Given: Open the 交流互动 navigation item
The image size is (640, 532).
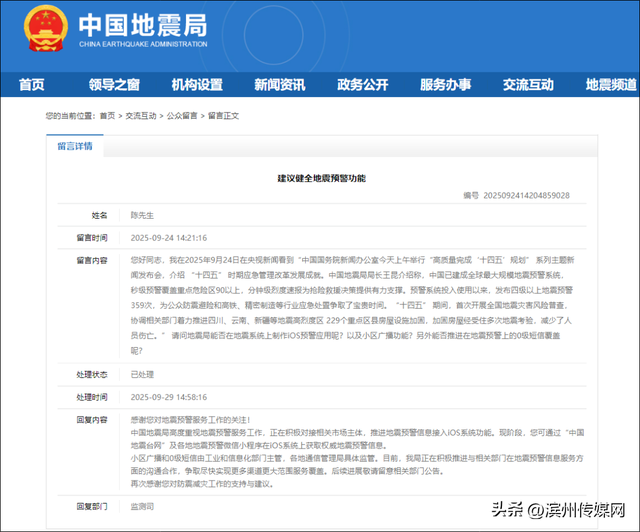Looking at the screenshot, I should (529, 85).
